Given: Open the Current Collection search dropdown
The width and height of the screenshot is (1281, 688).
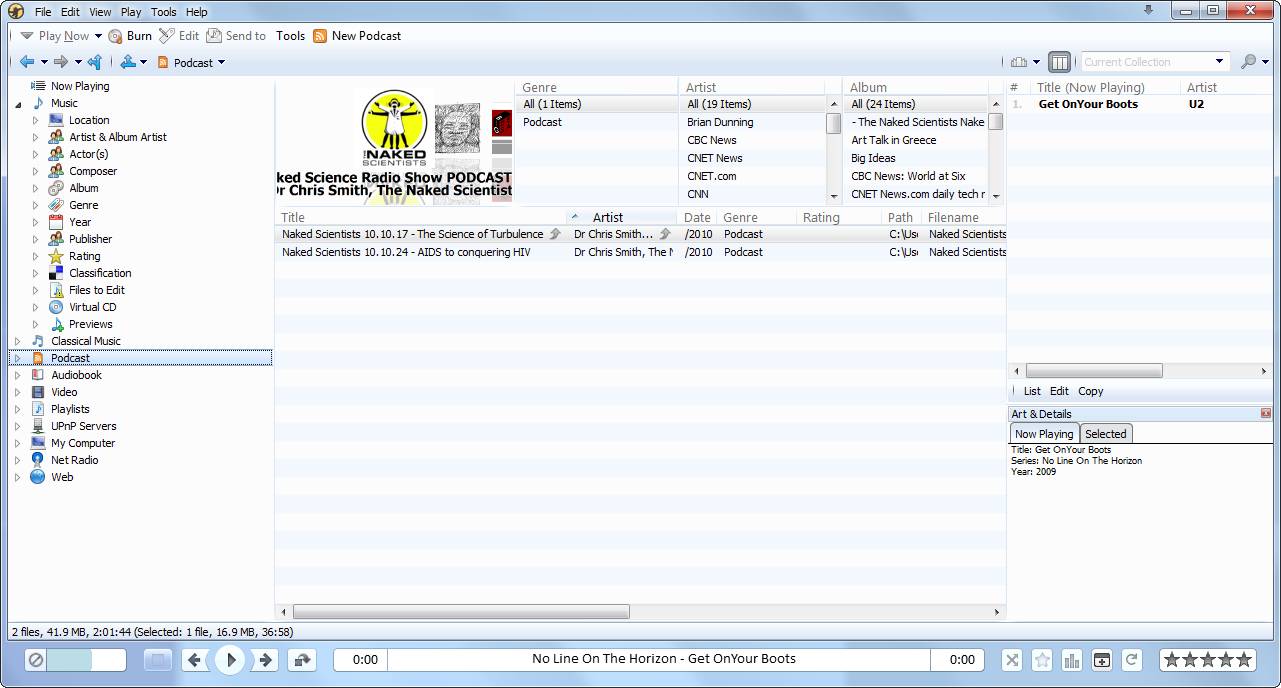Looking at the screenshot, I should point(1219,62).
